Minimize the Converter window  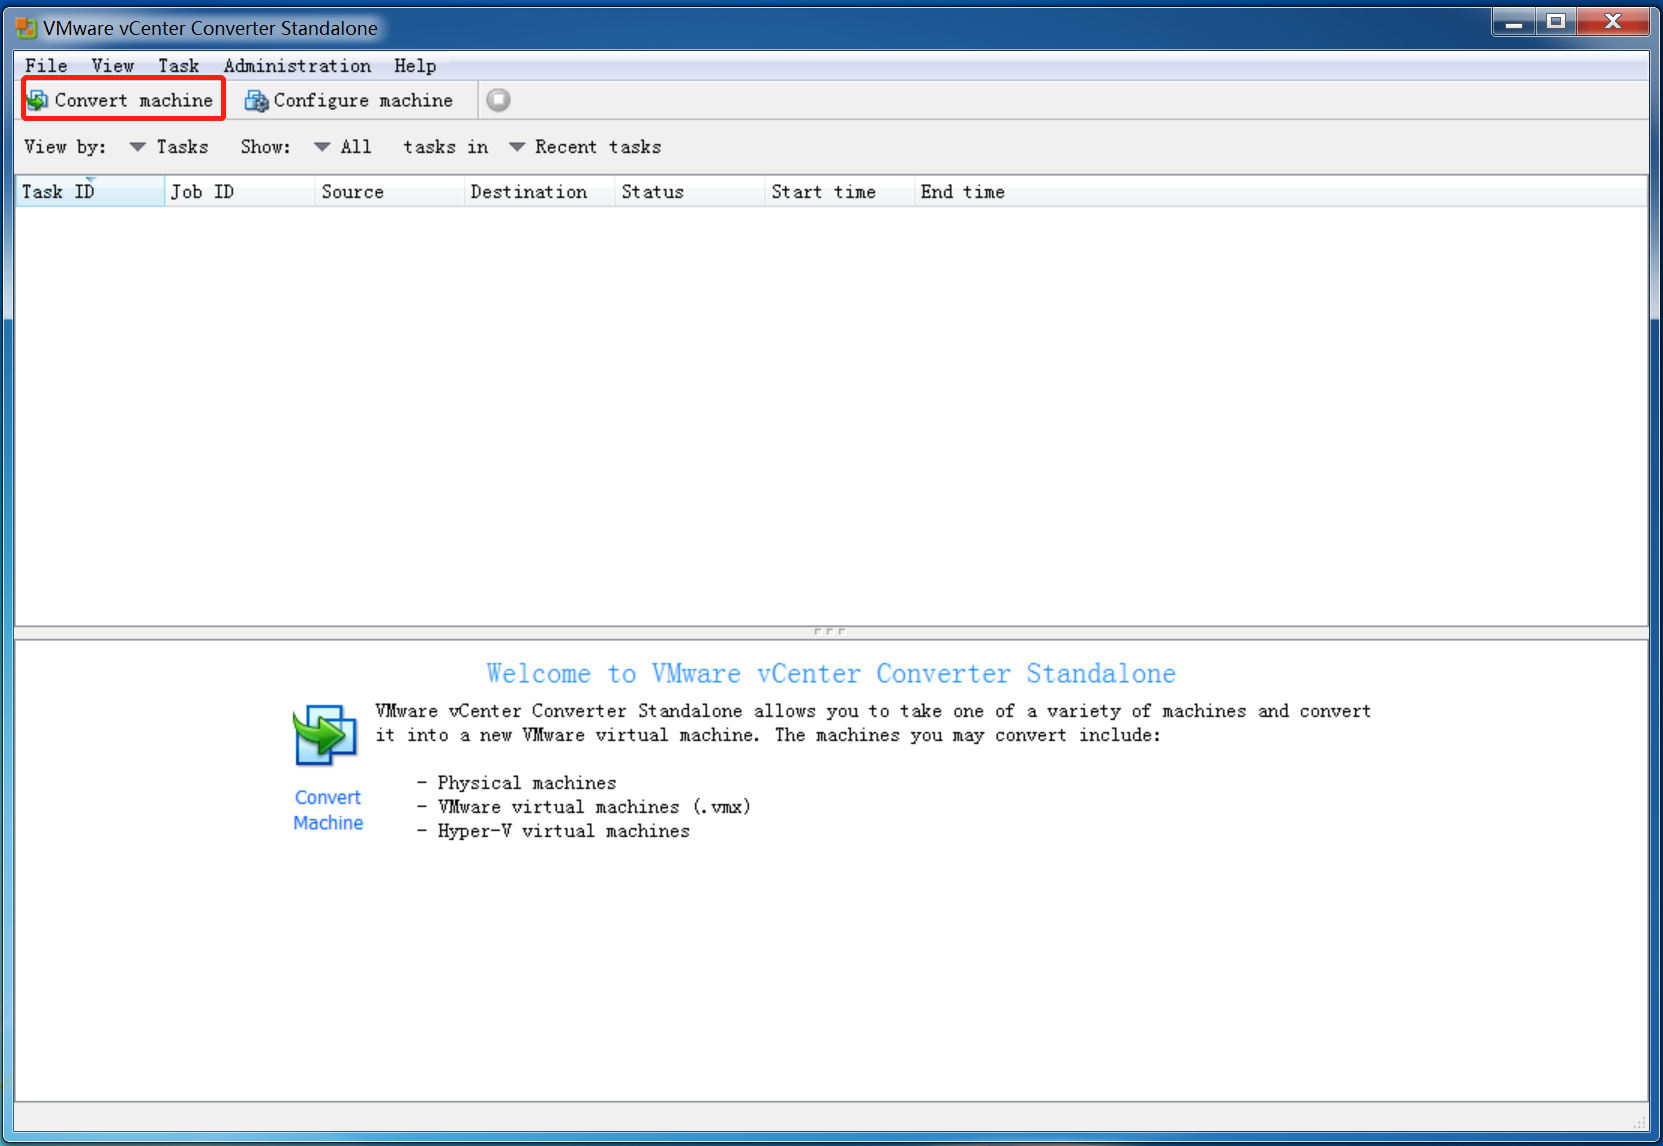point(1514,22)
